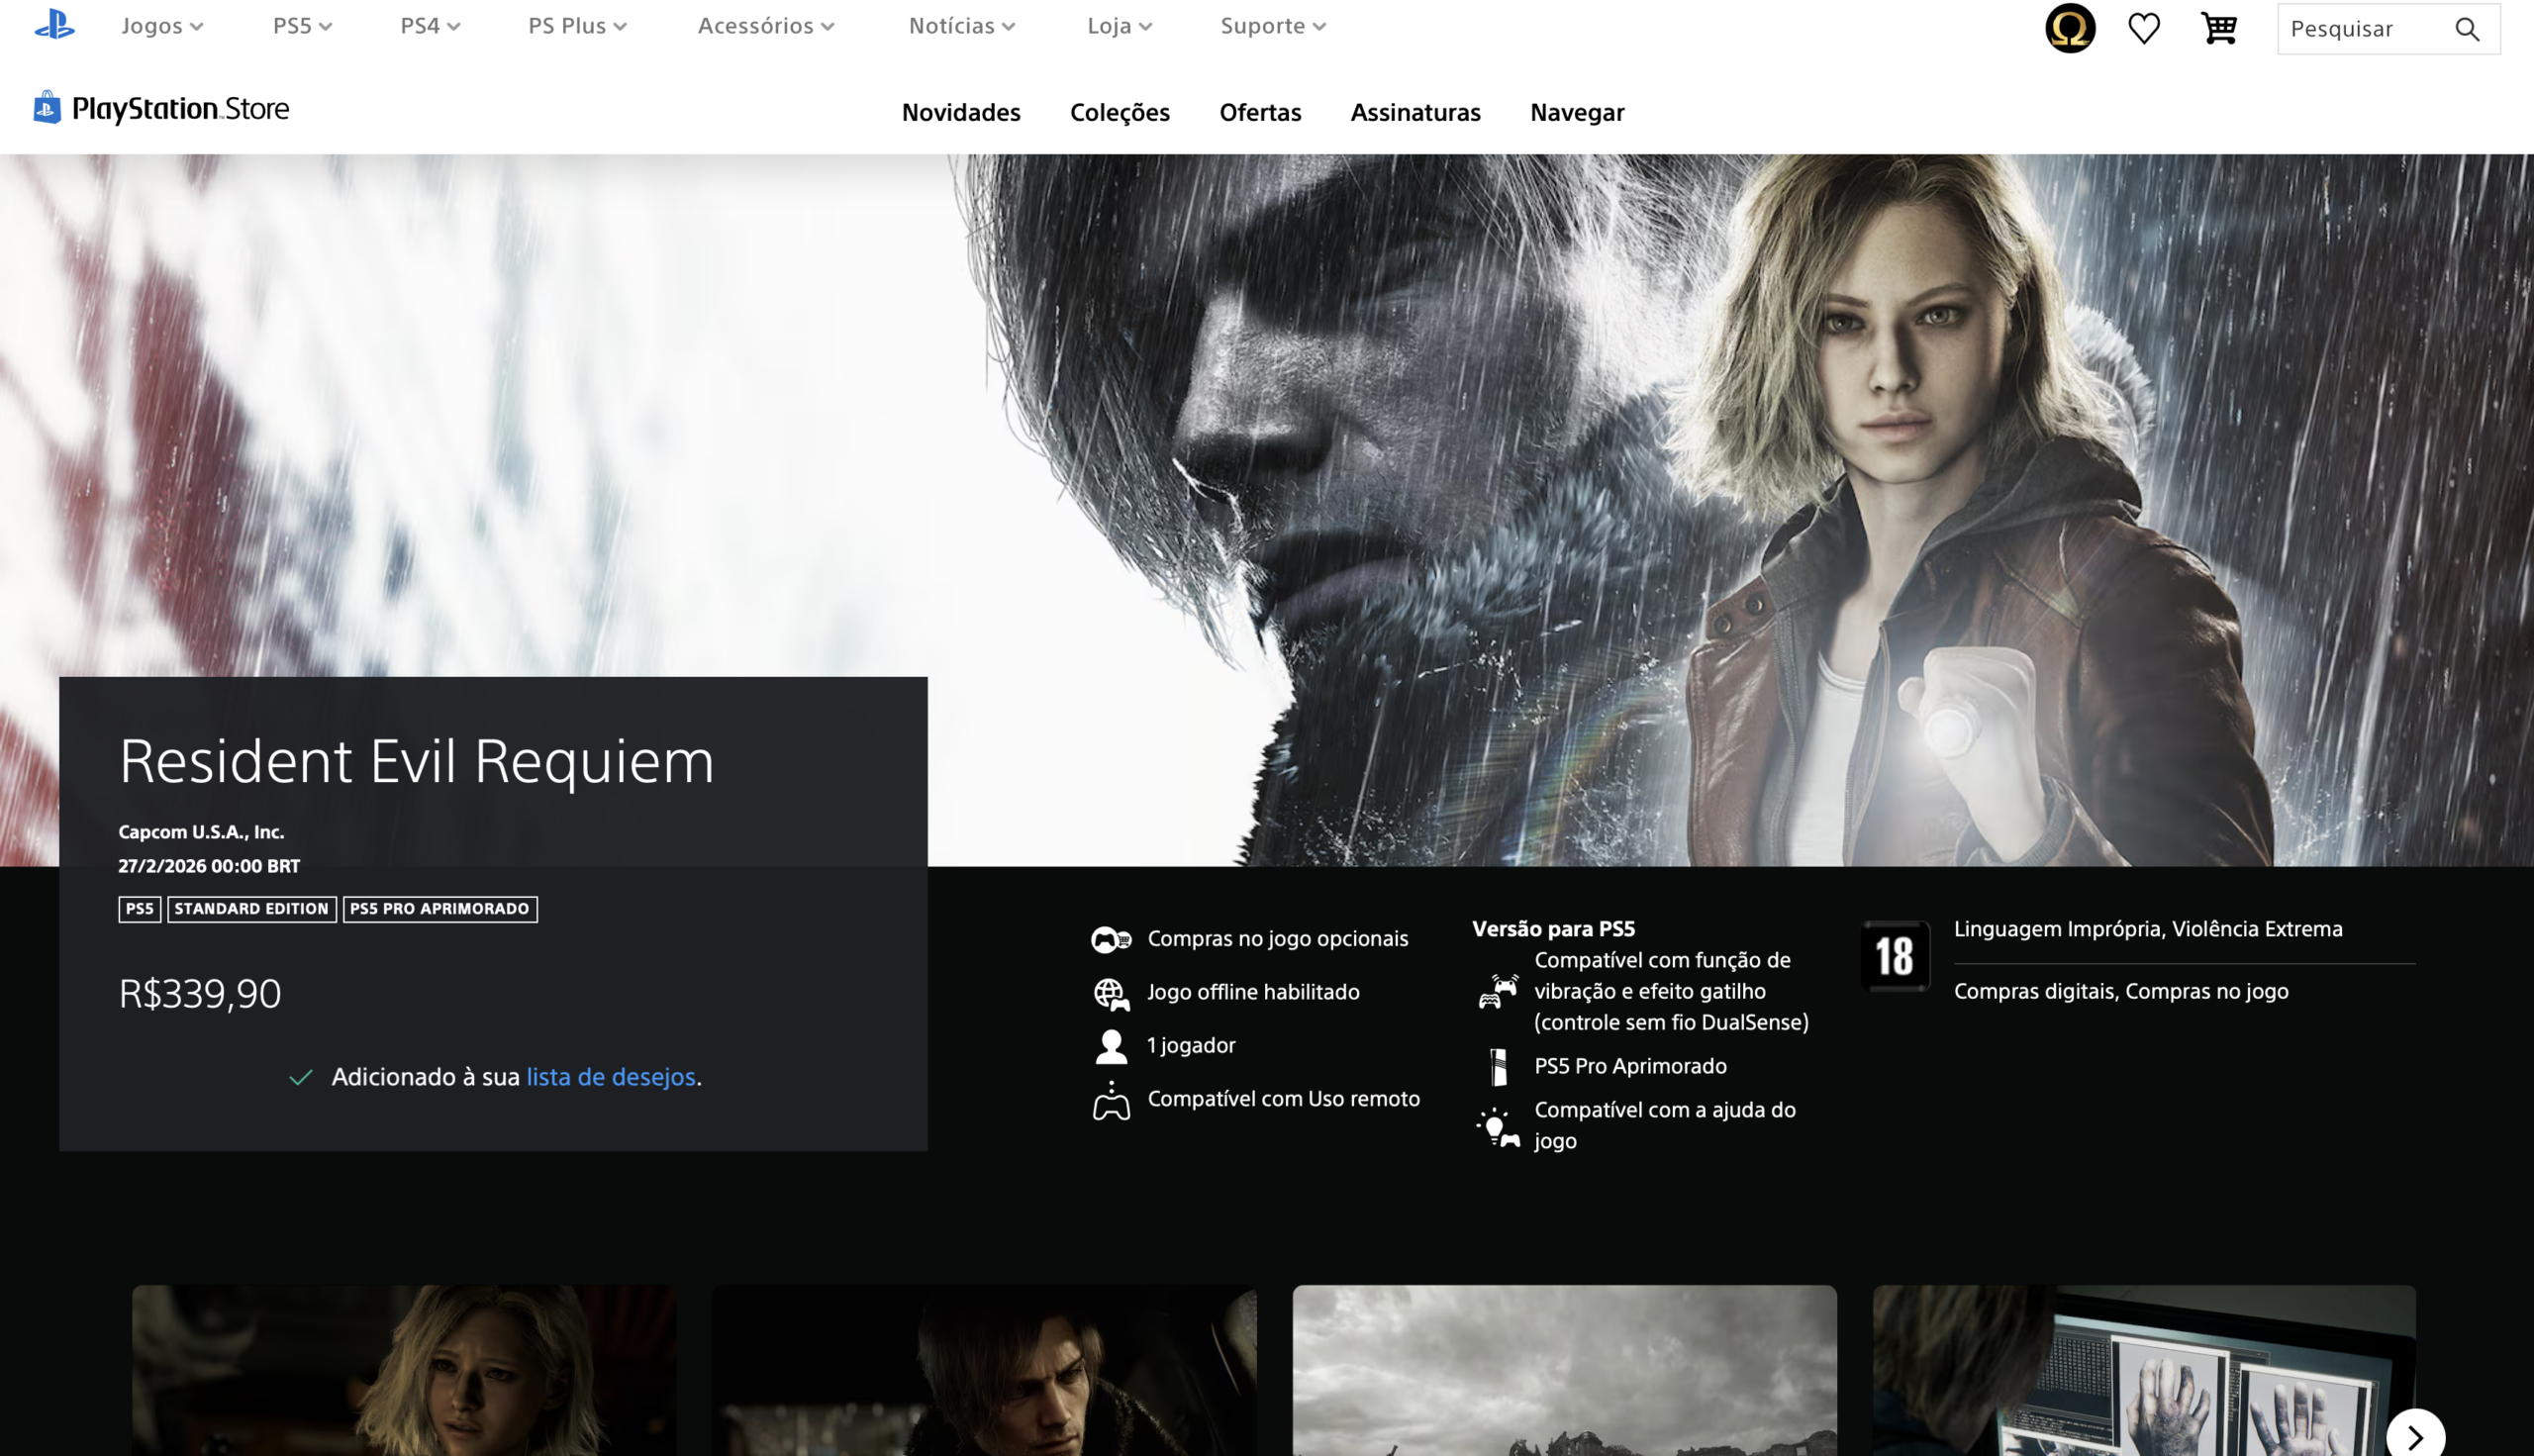The width and height of the screenshot is (2534, 1456).
Task: Click the Versão para PS5 heading
Action: (x=1553, y=929)
